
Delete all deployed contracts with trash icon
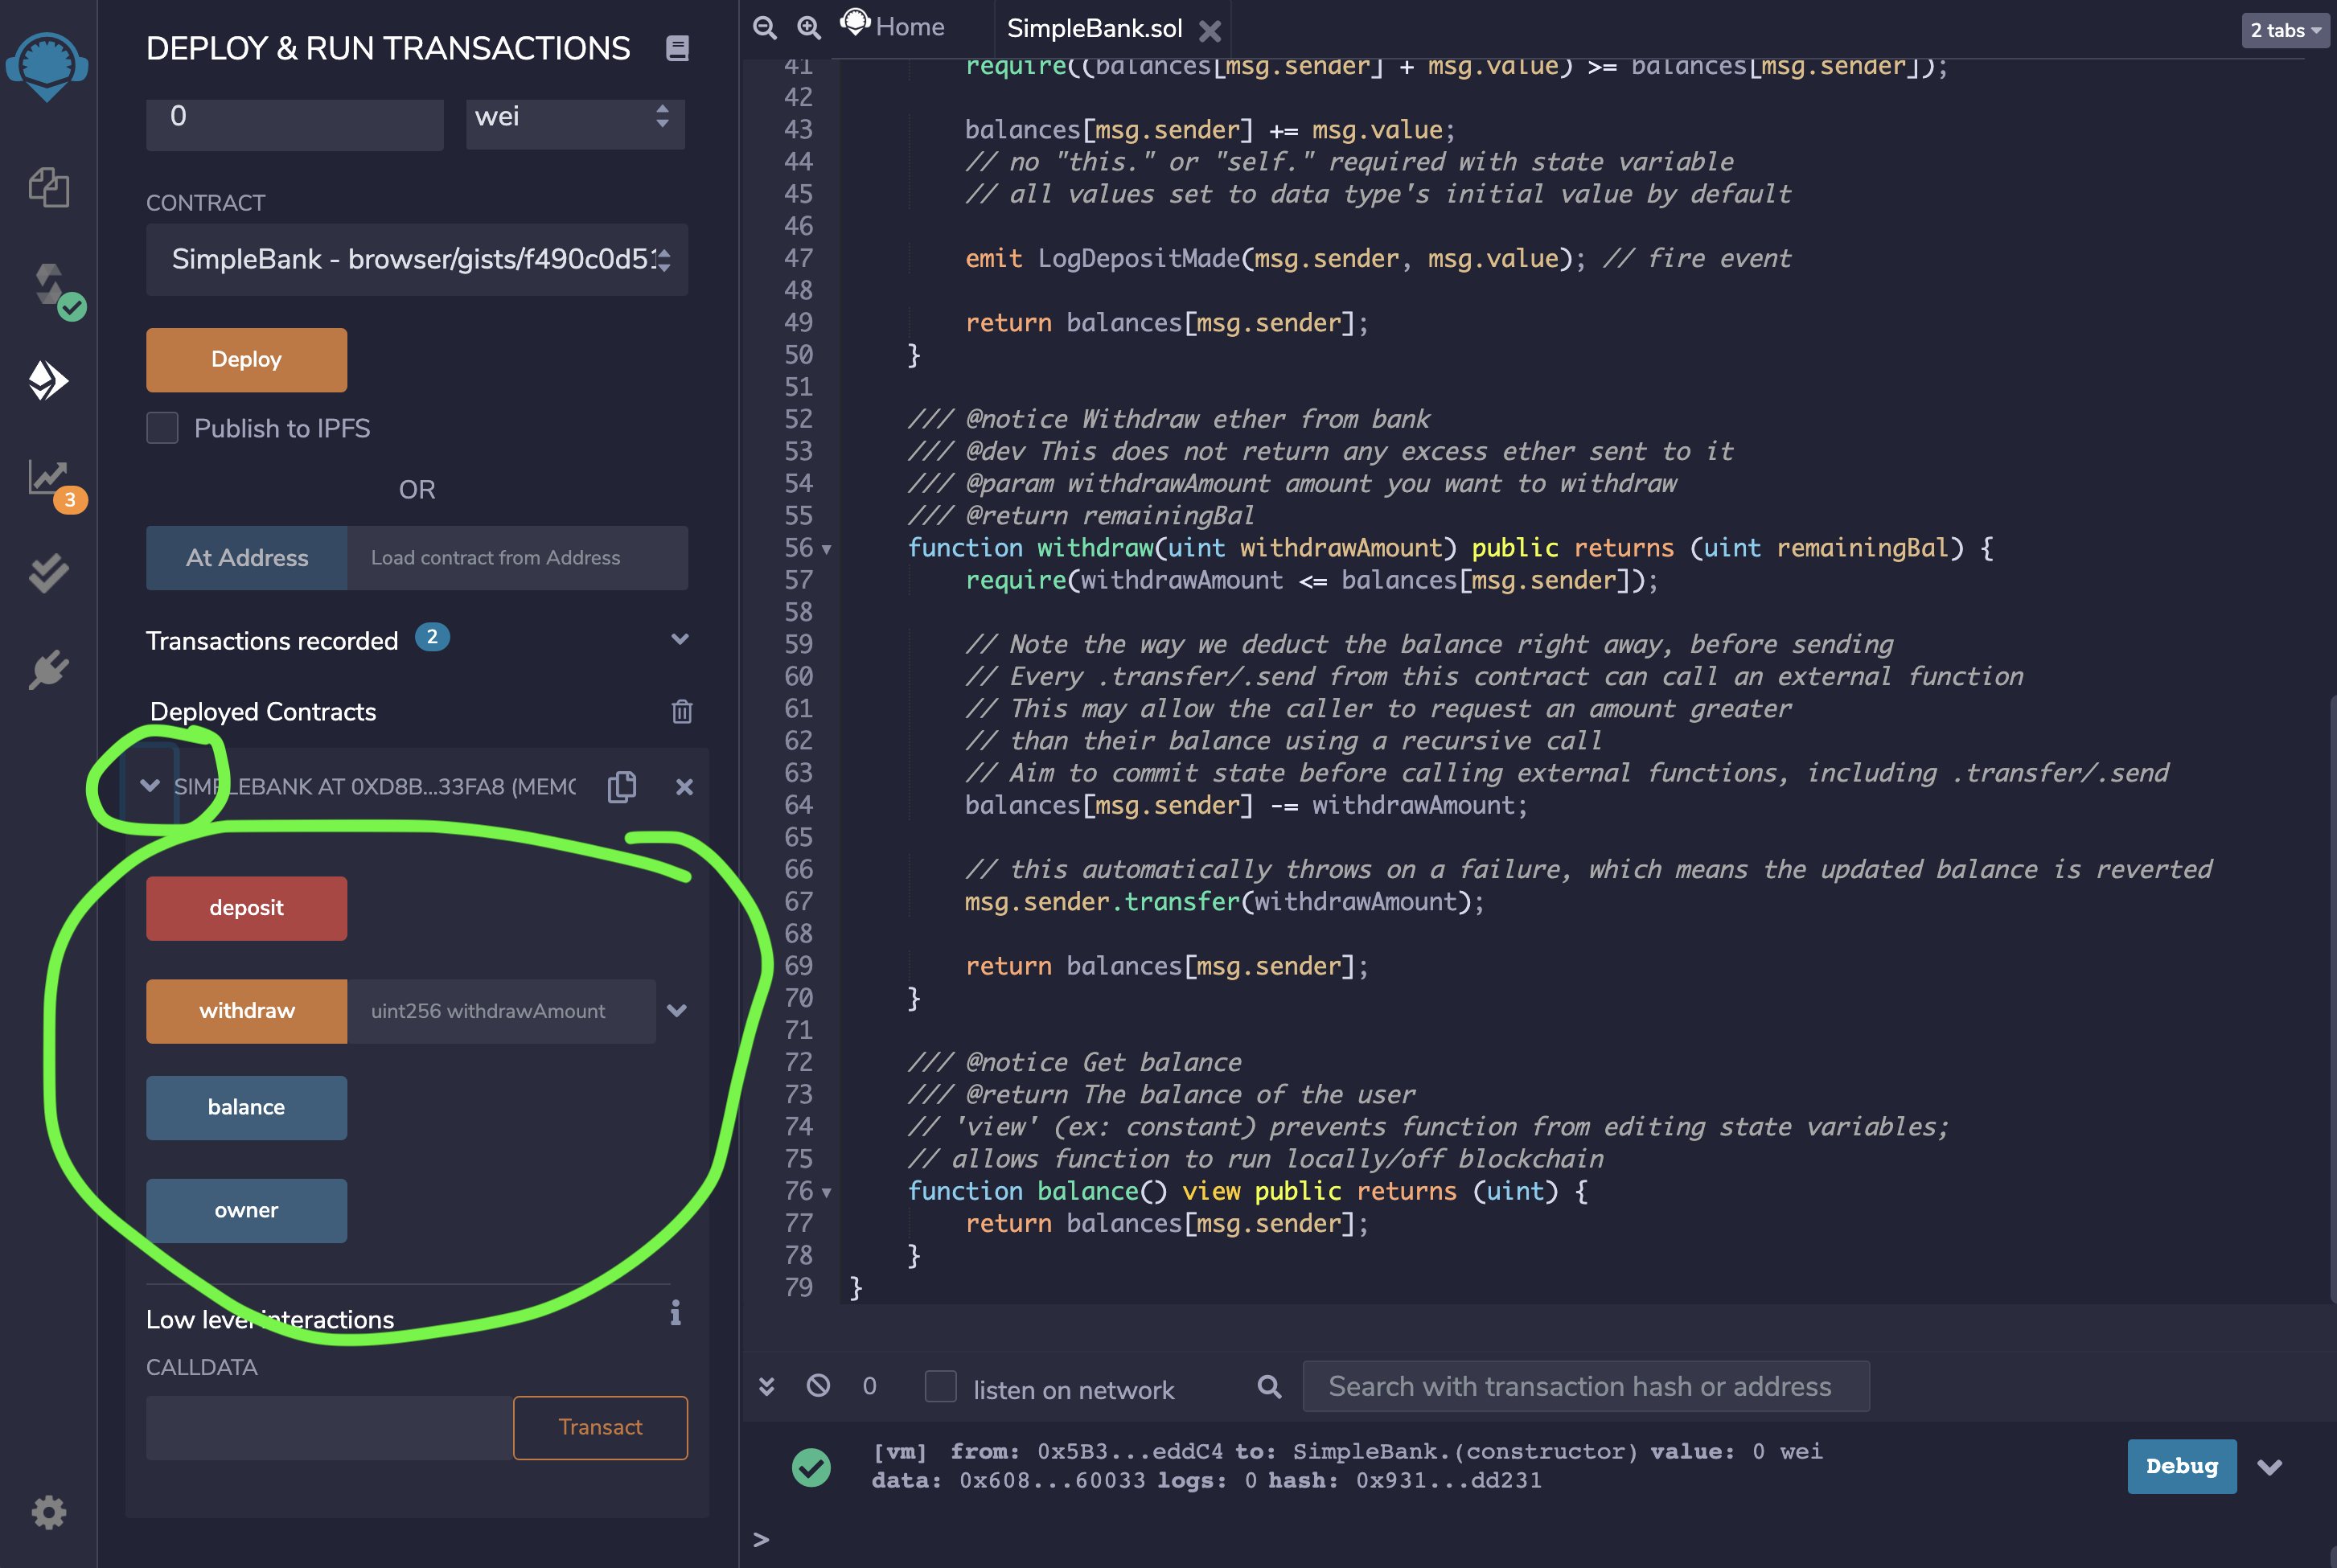pyautogui.click(x=681, y=711)
